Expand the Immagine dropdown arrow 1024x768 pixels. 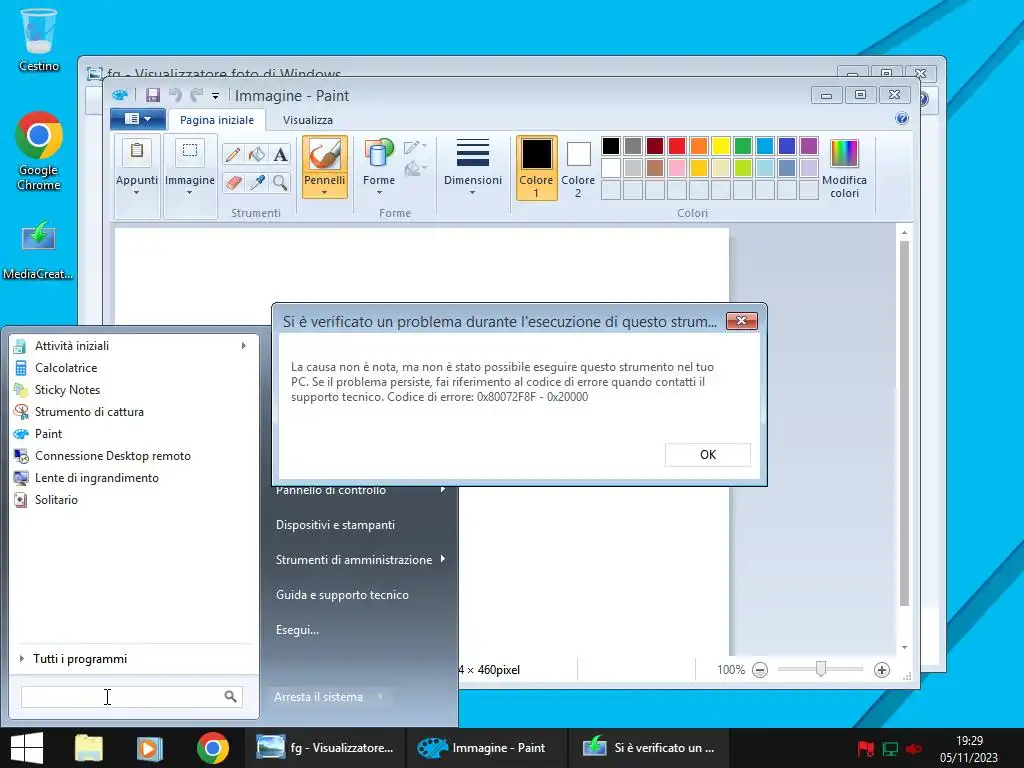pos(189,192)
